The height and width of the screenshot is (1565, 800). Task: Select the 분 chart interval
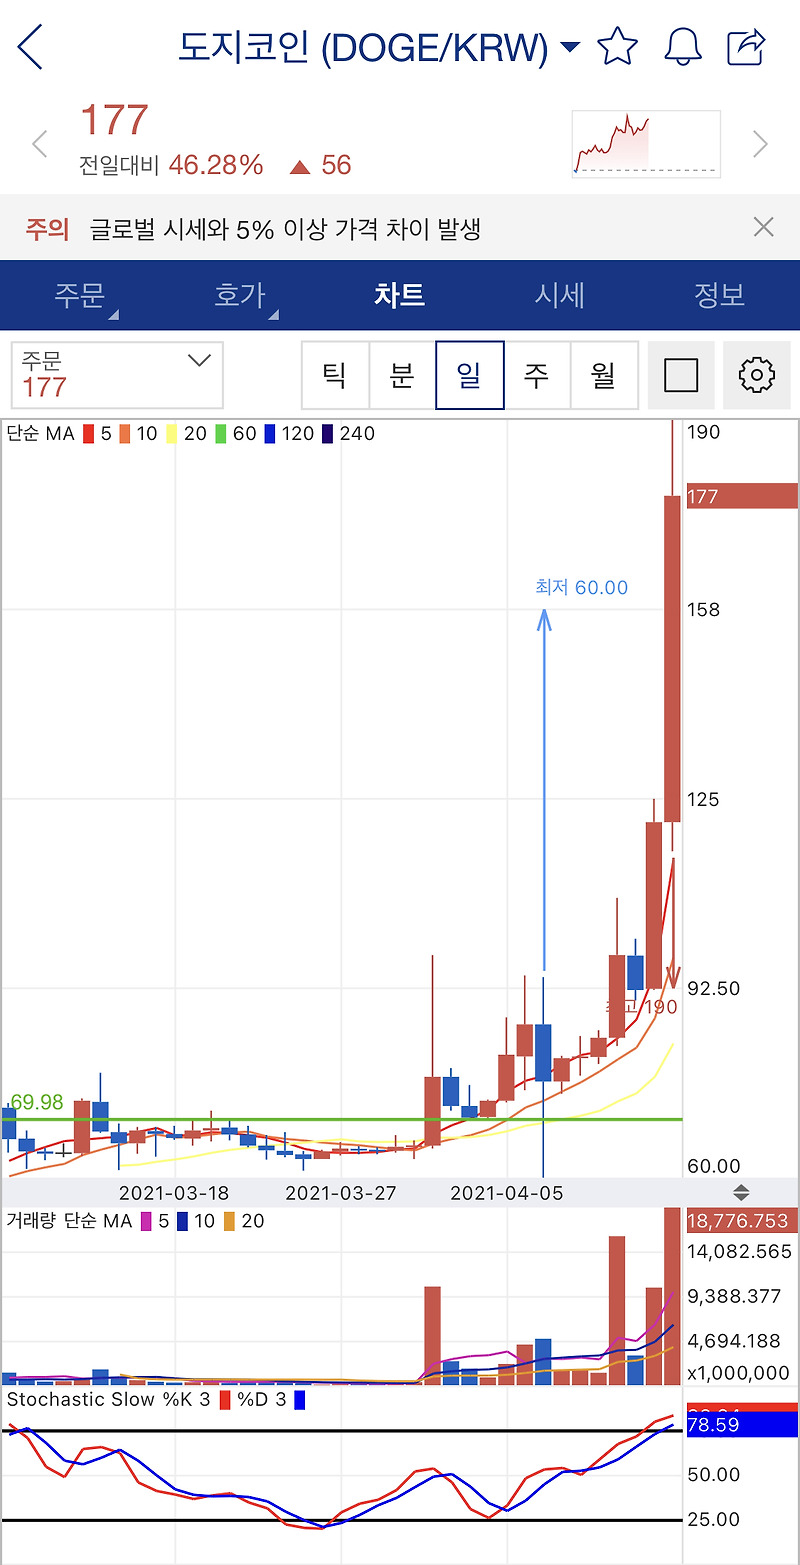pos(402,375)
